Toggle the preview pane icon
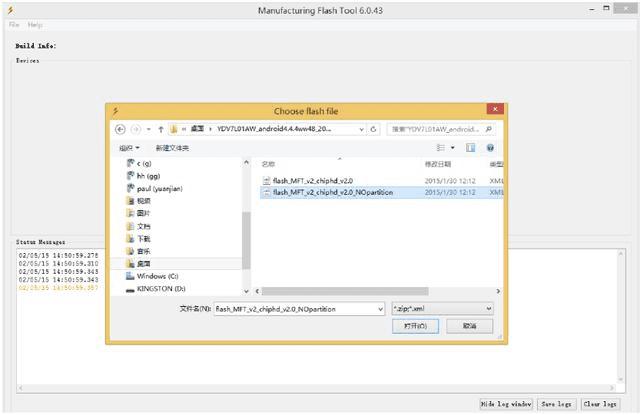Image resolution: width=640 pixels, height=415 pixels. pos(471,148)
